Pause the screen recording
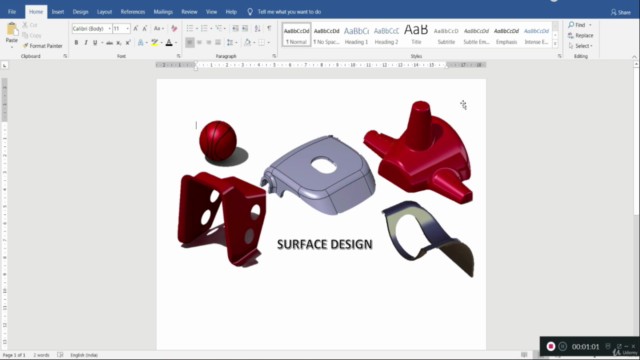 [x=562, y=346]
